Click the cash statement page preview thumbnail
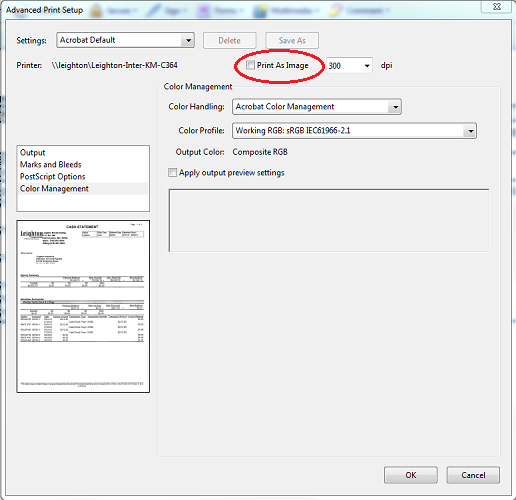The image size is (516, 500). pos(83,306)
